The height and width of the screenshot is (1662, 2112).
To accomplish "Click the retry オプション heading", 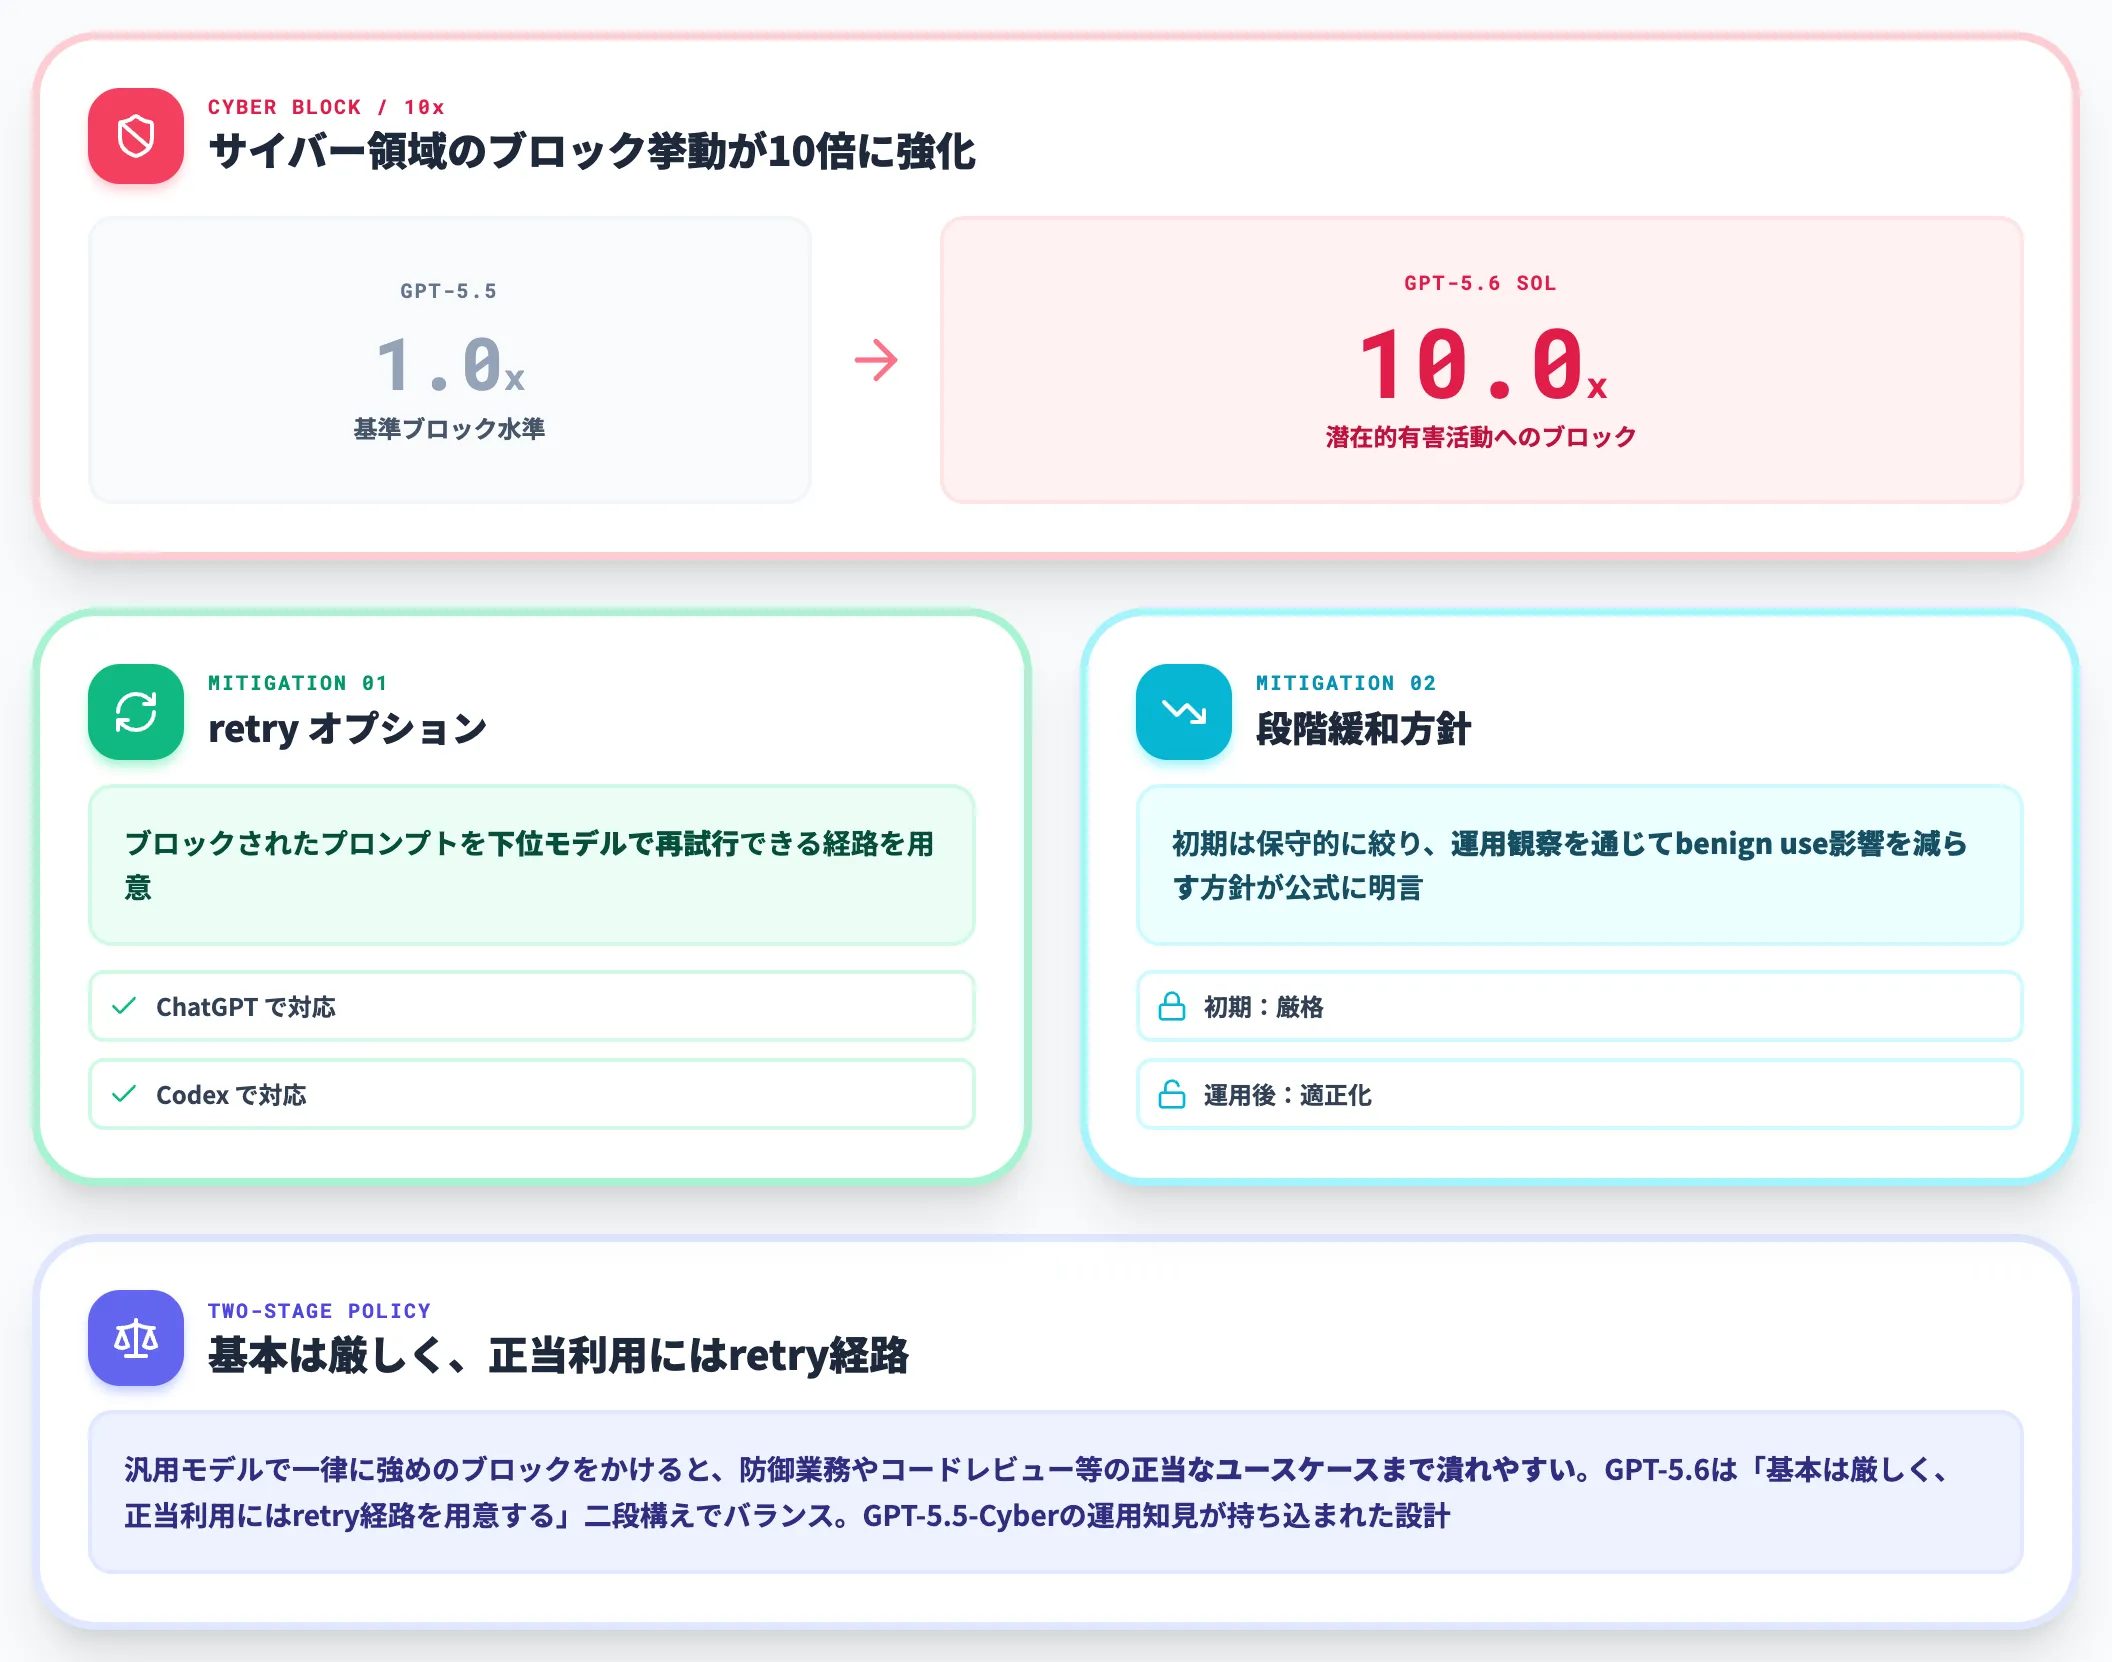I will (347, 728).
